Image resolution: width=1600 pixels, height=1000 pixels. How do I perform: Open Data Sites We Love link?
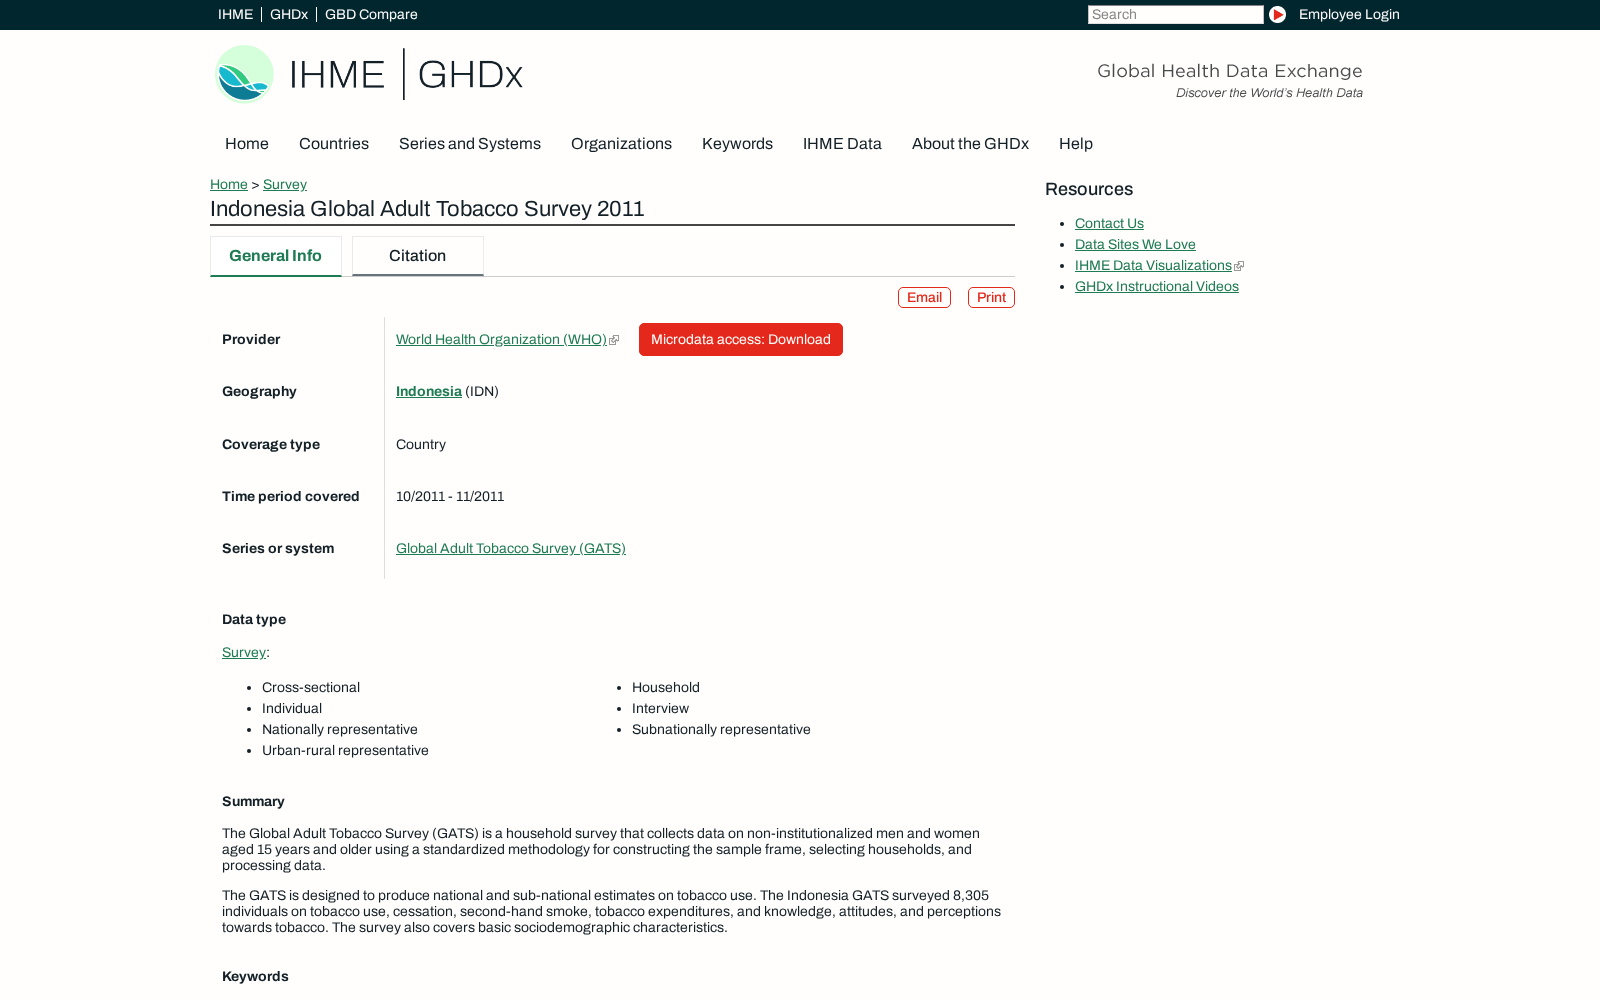coord(1135,245)
